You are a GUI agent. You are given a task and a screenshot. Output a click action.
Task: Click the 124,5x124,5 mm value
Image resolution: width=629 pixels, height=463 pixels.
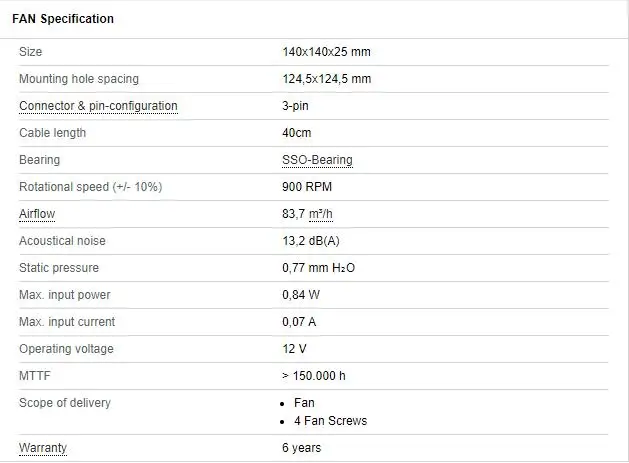click(326, 79)
